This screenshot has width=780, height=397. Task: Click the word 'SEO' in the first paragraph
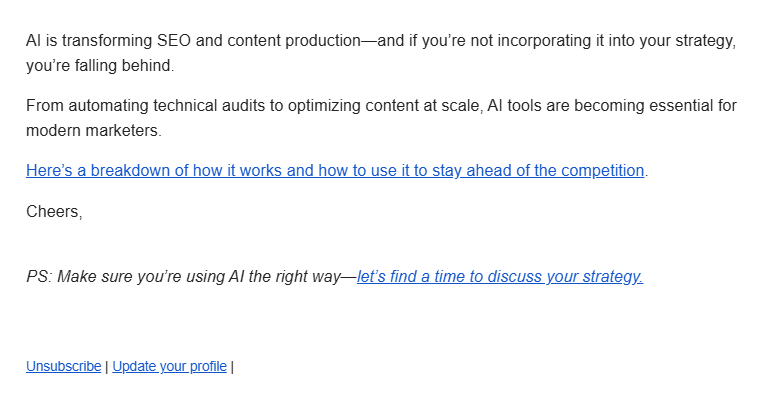point(174,40)
